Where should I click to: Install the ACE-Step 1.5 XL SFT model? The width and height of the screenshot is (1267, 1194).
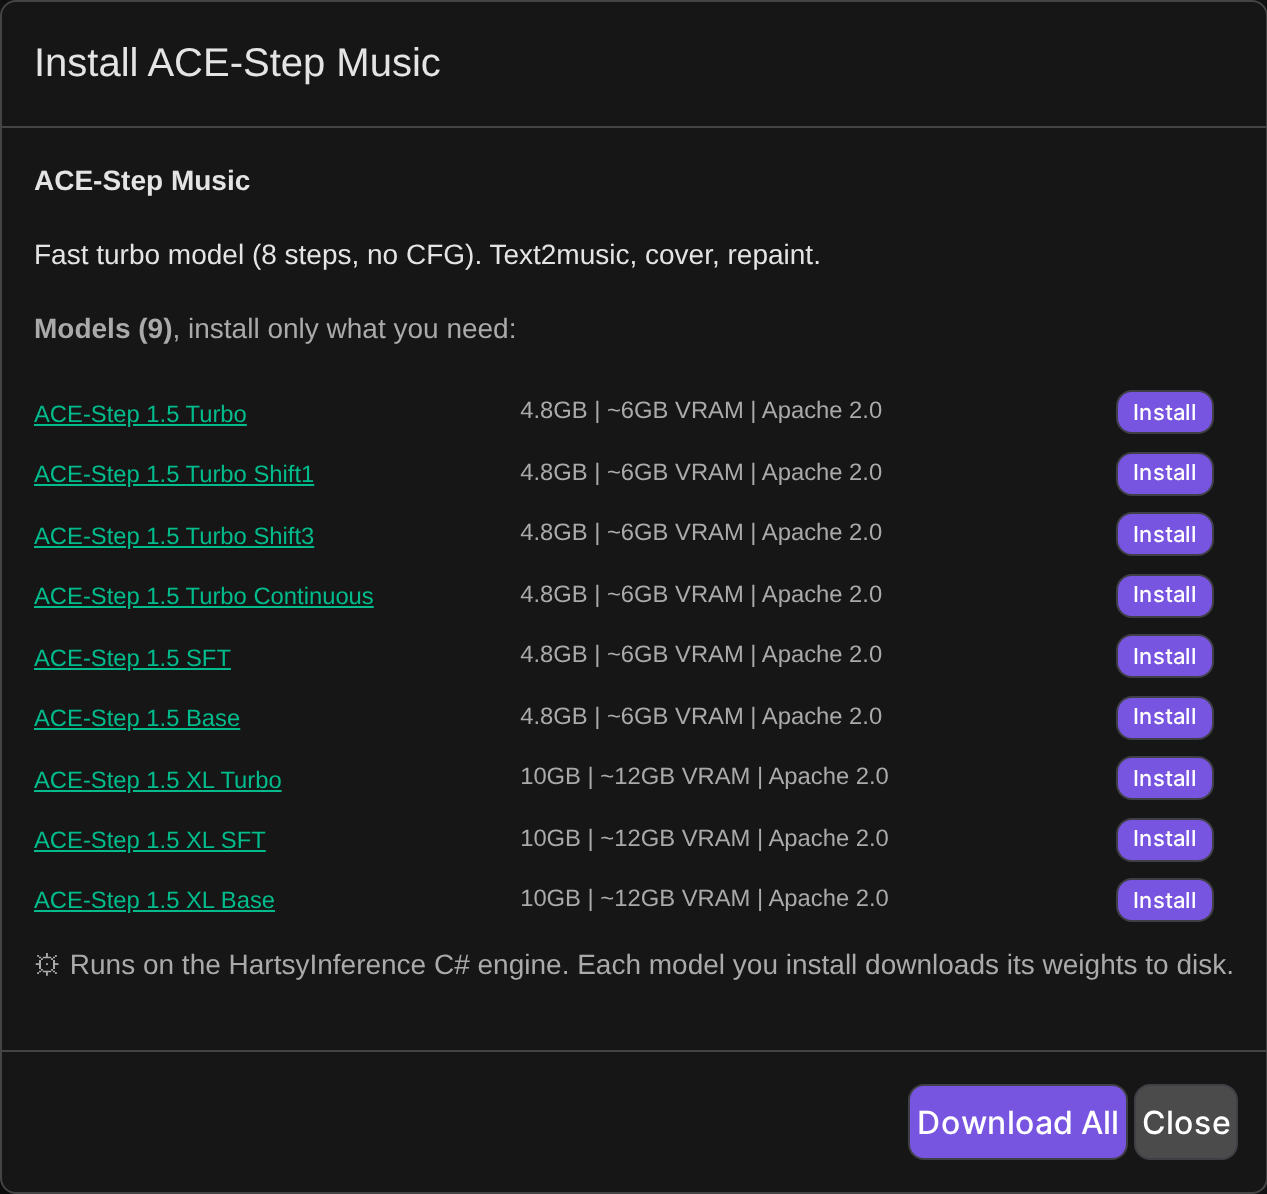(1164, 839)
